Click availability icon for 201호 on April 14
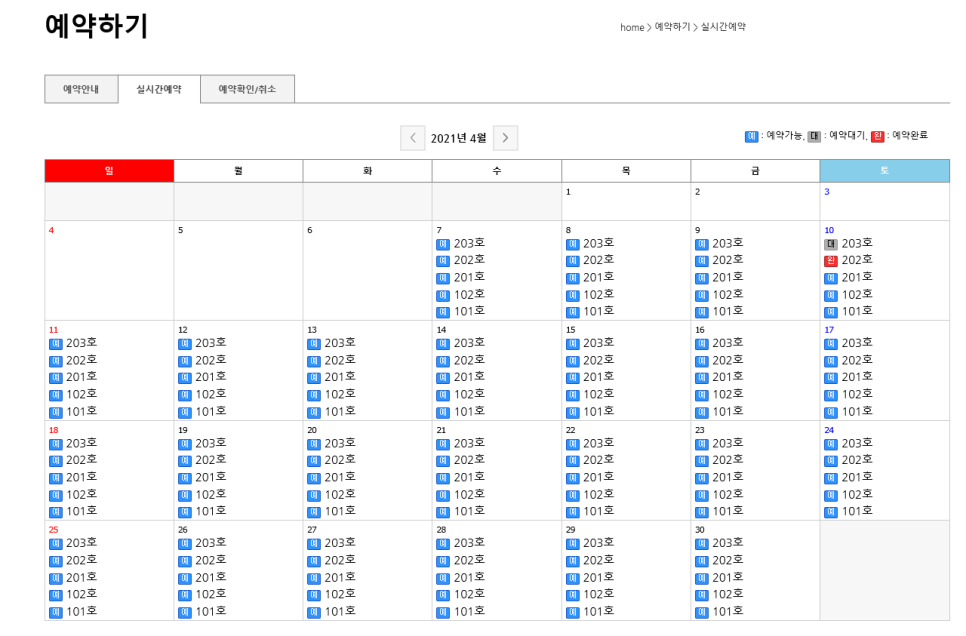966x636 pixels. click(443, 377)
